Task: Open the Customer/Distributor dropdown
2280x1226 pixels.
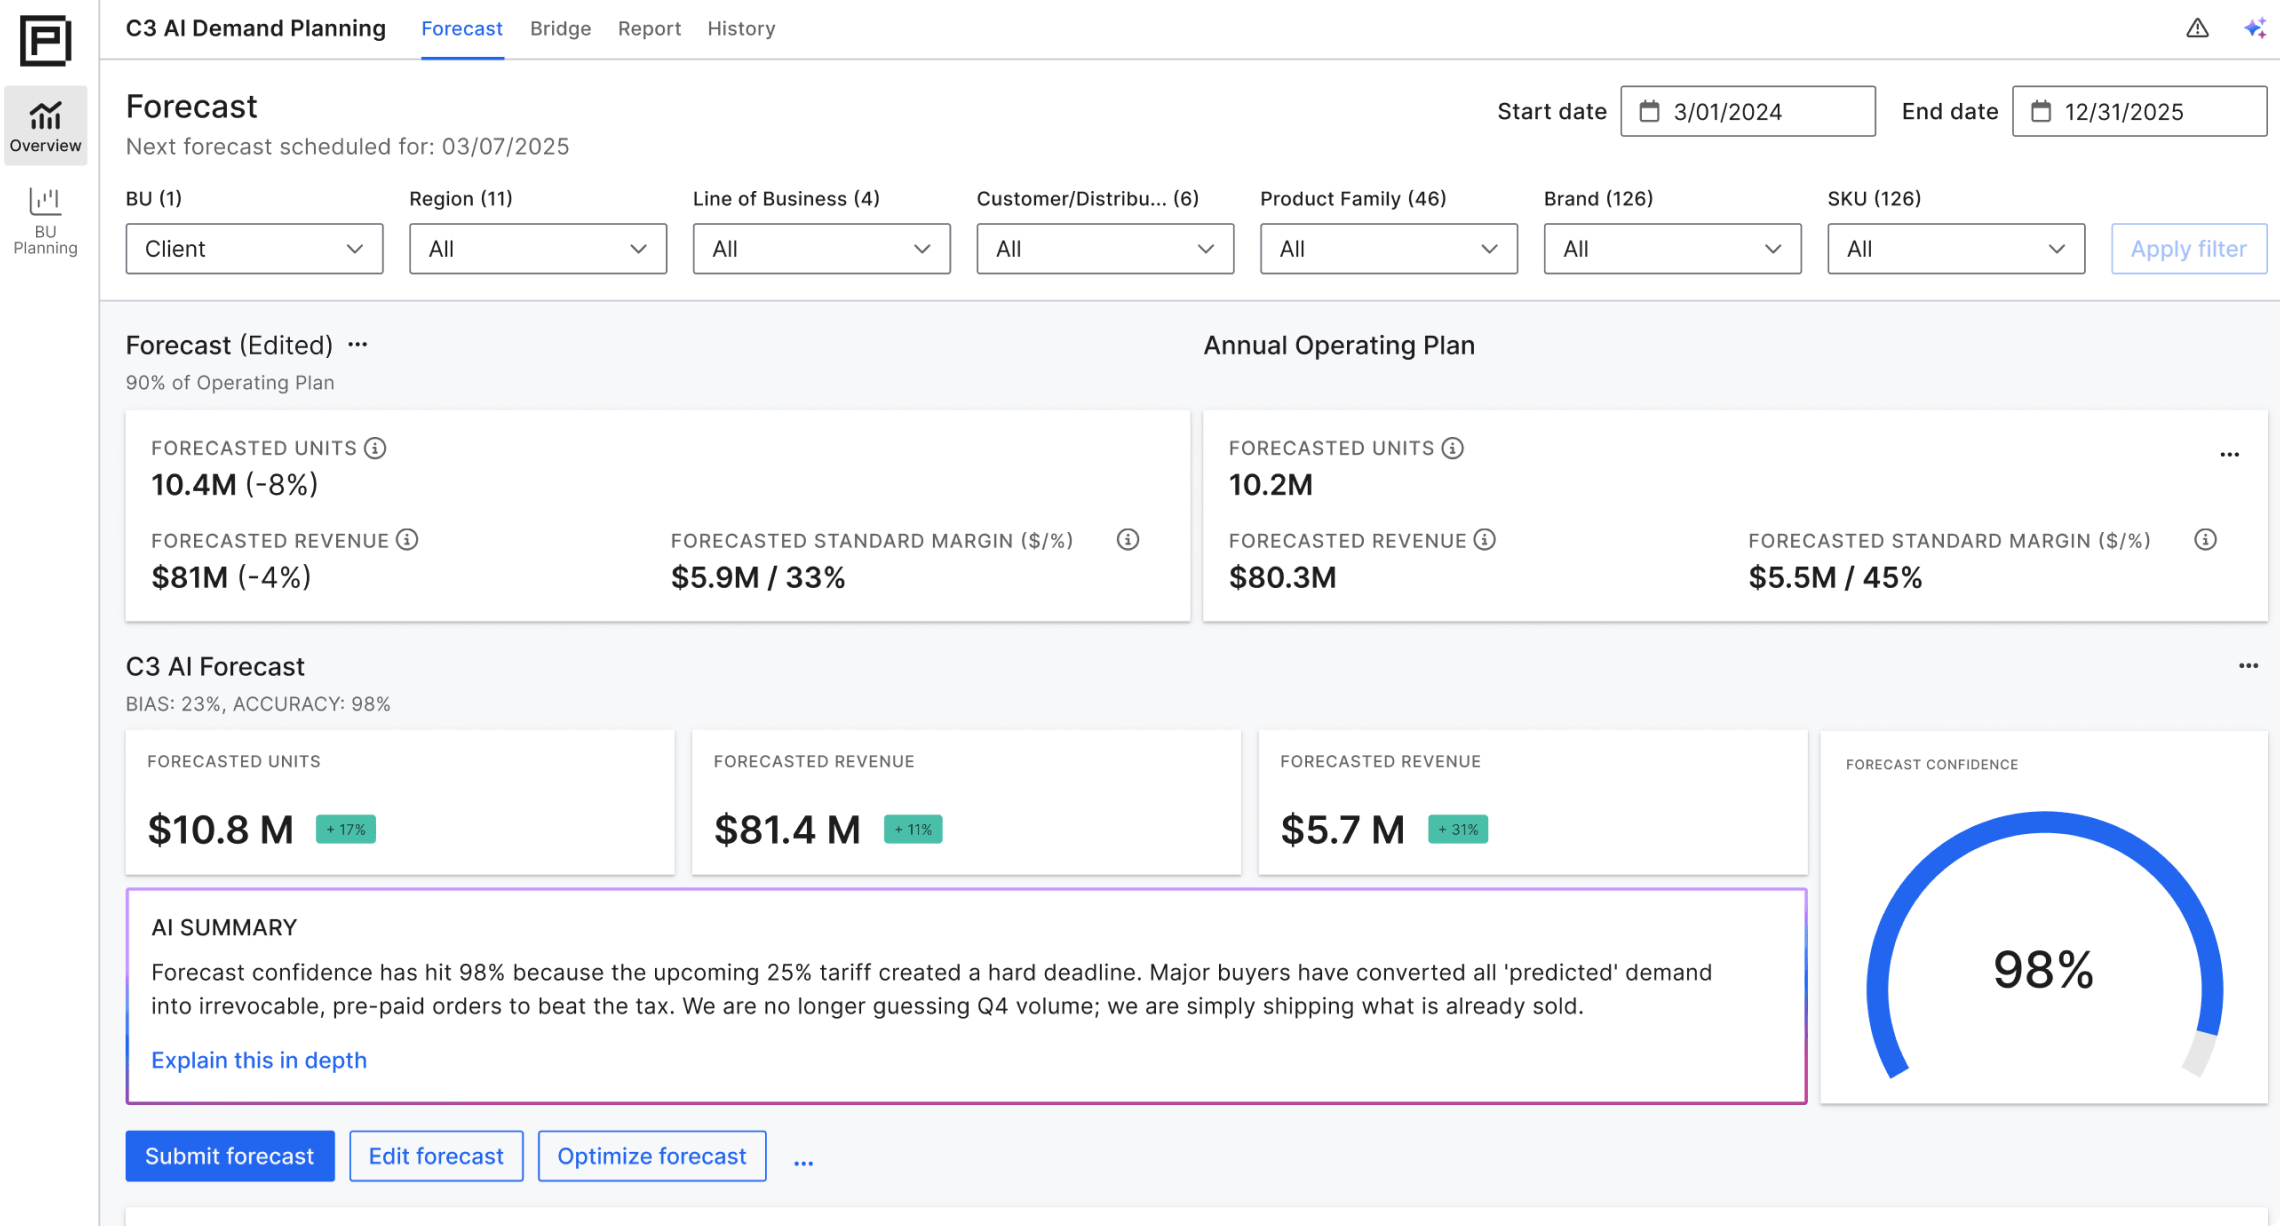Action: (1105, 249)
